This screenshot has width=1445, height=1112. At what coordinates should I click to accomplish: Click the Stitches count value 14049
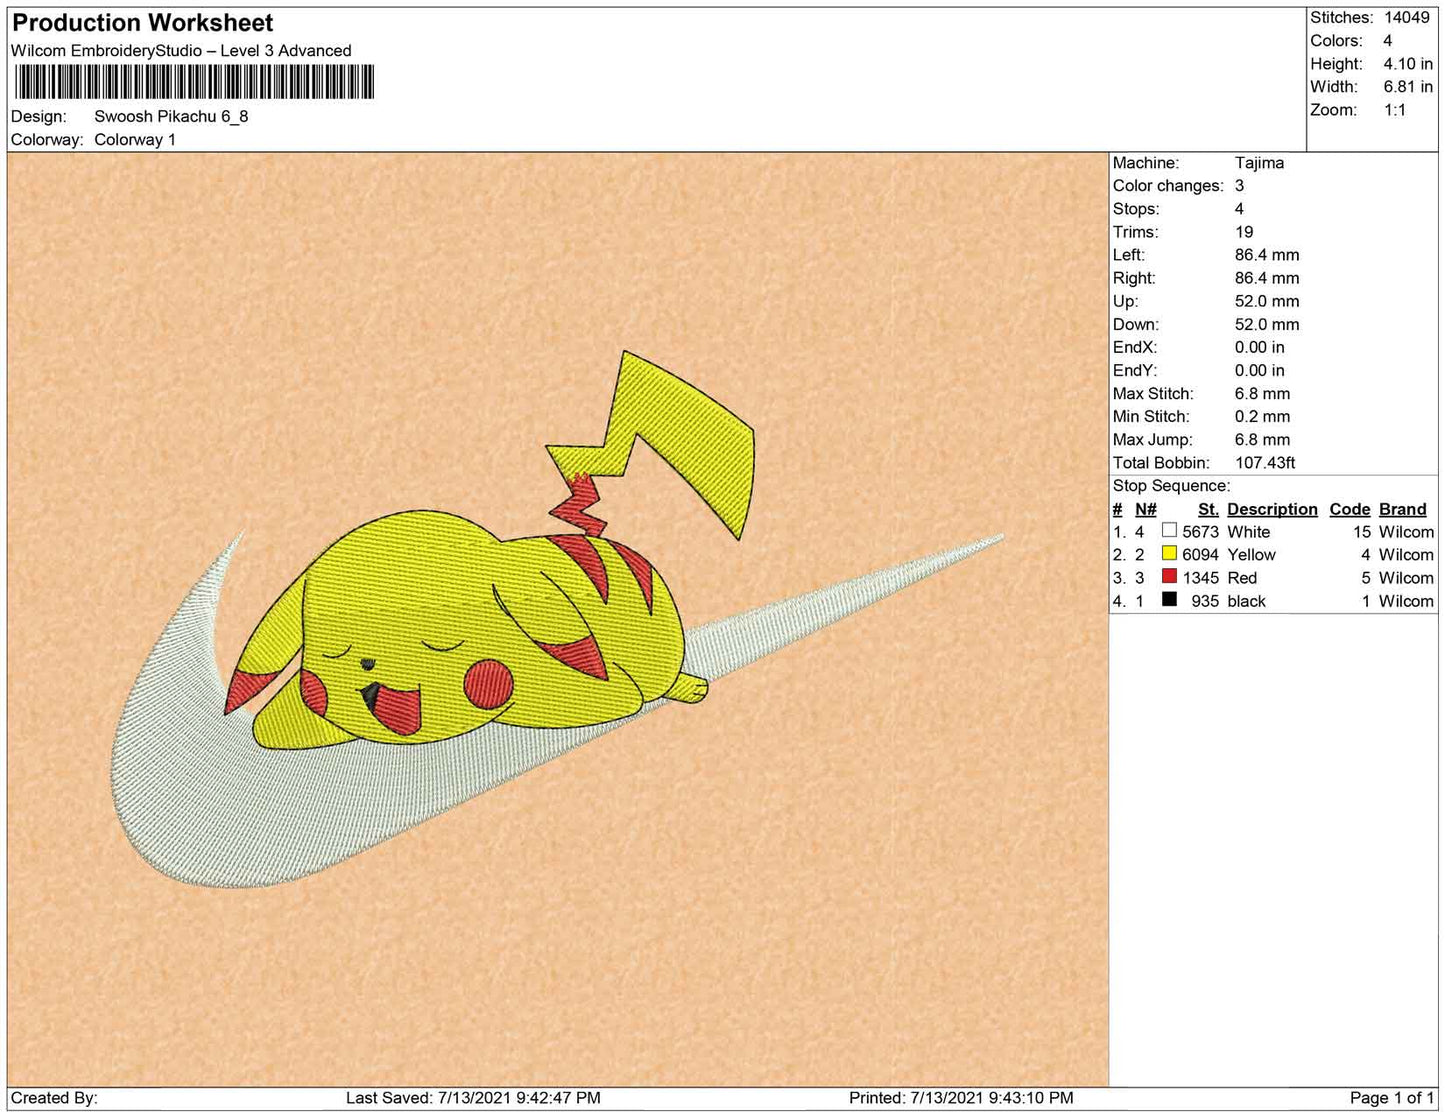point(1406,17)
